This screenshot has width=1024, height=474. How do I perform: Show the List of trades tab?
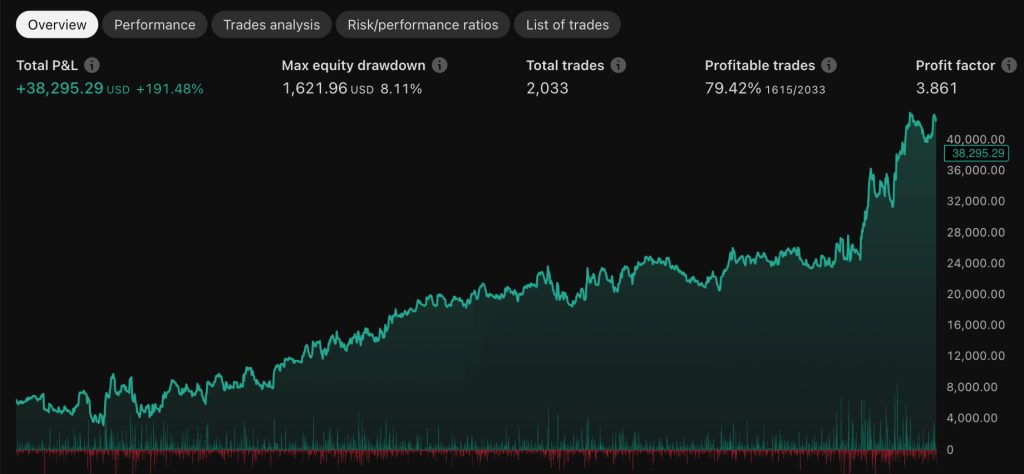[568, 25]
